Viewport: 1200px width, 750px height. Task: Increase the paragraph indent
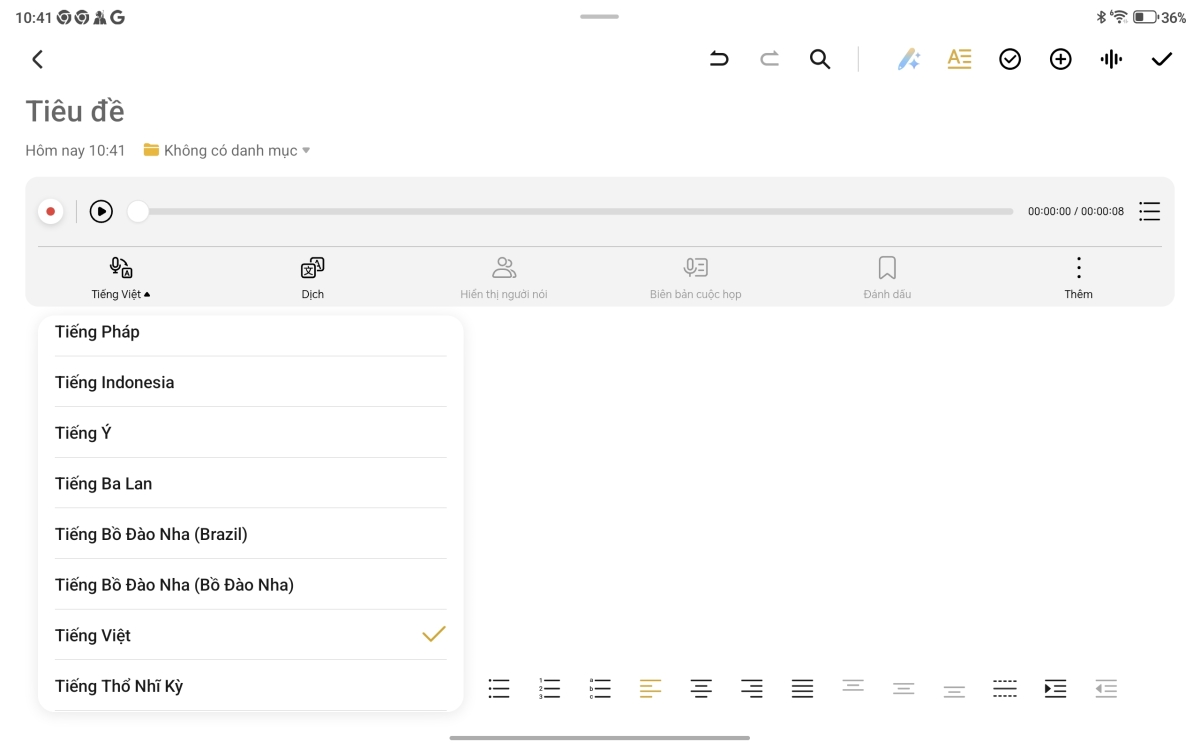[x=1055, y=689]
